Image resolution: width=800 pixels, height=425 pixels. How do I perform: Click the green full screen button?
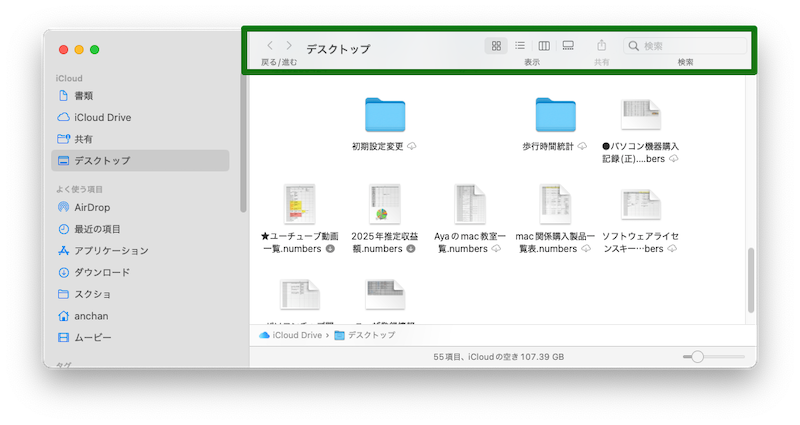(x=94, y=49)
